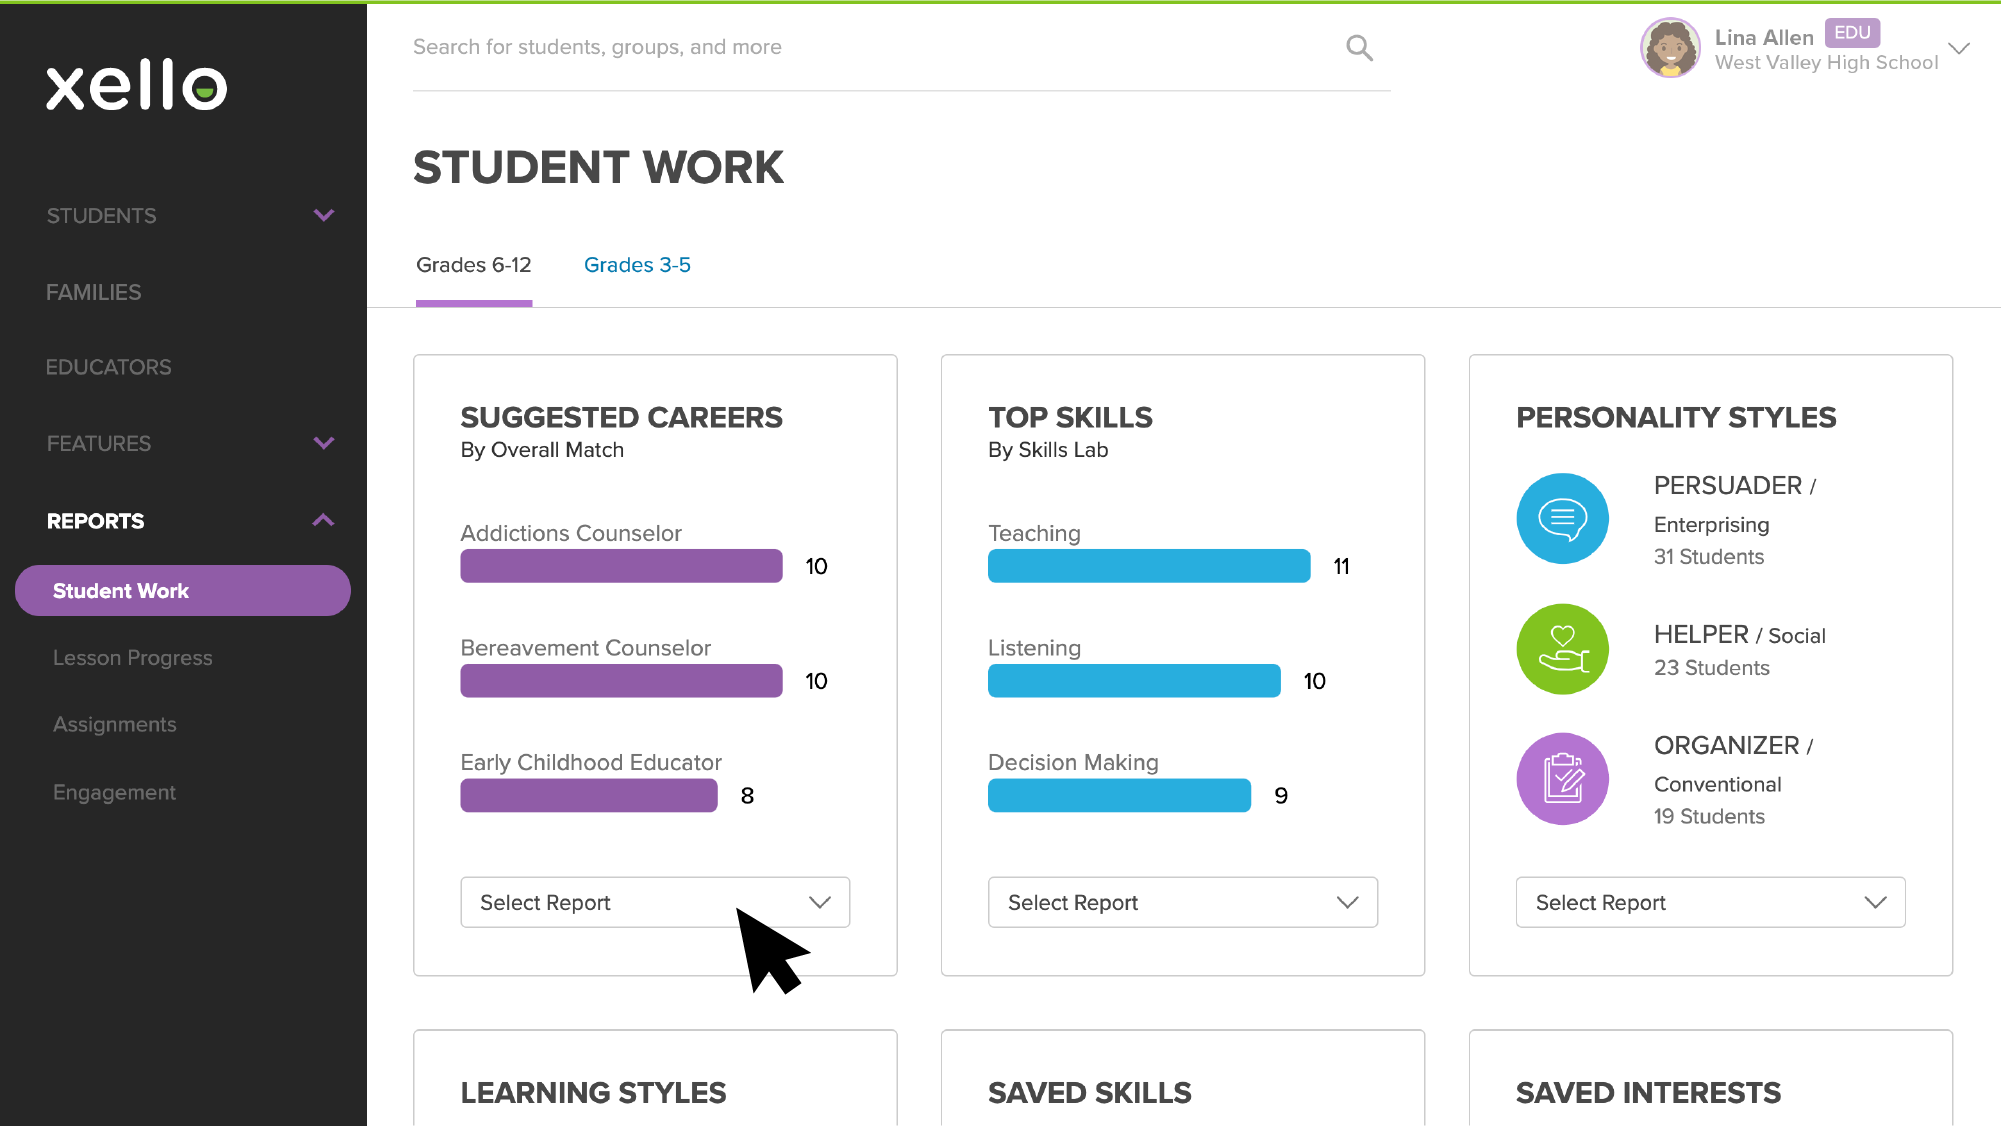Expand the Students sidebar menu
Screen dimensions: 2001x1126
(x=323, y=215)
